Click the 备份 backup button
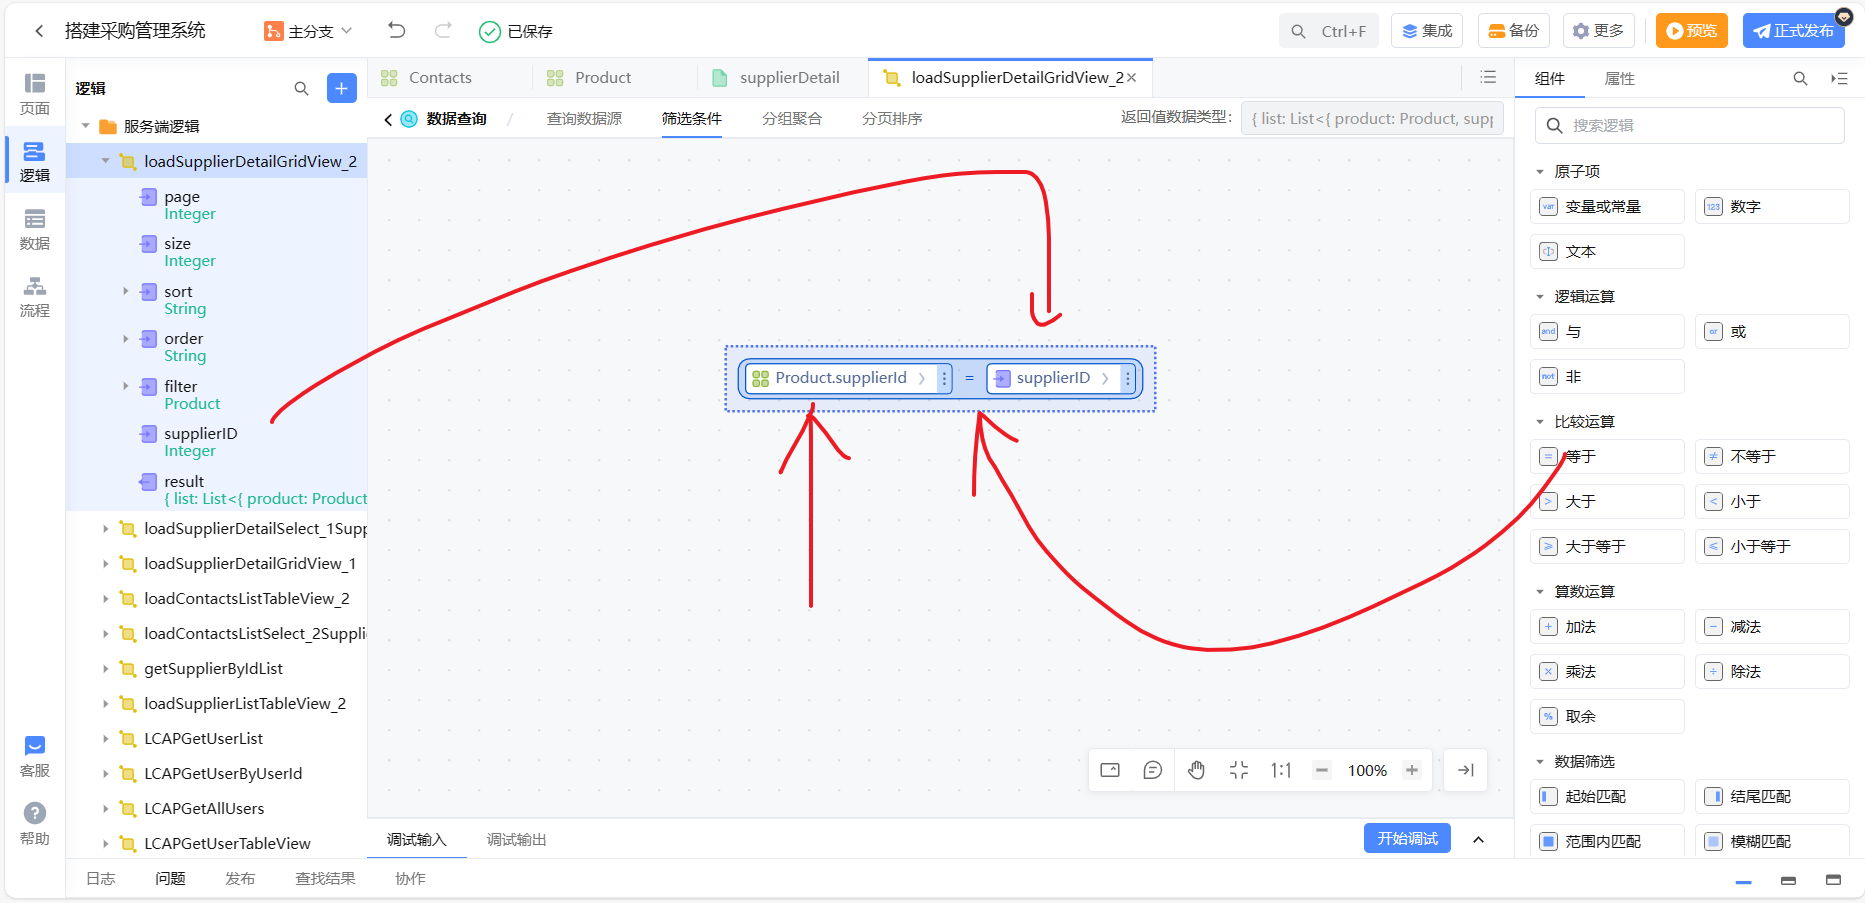Screen dimensions: 1865x903 point(1514,31)
